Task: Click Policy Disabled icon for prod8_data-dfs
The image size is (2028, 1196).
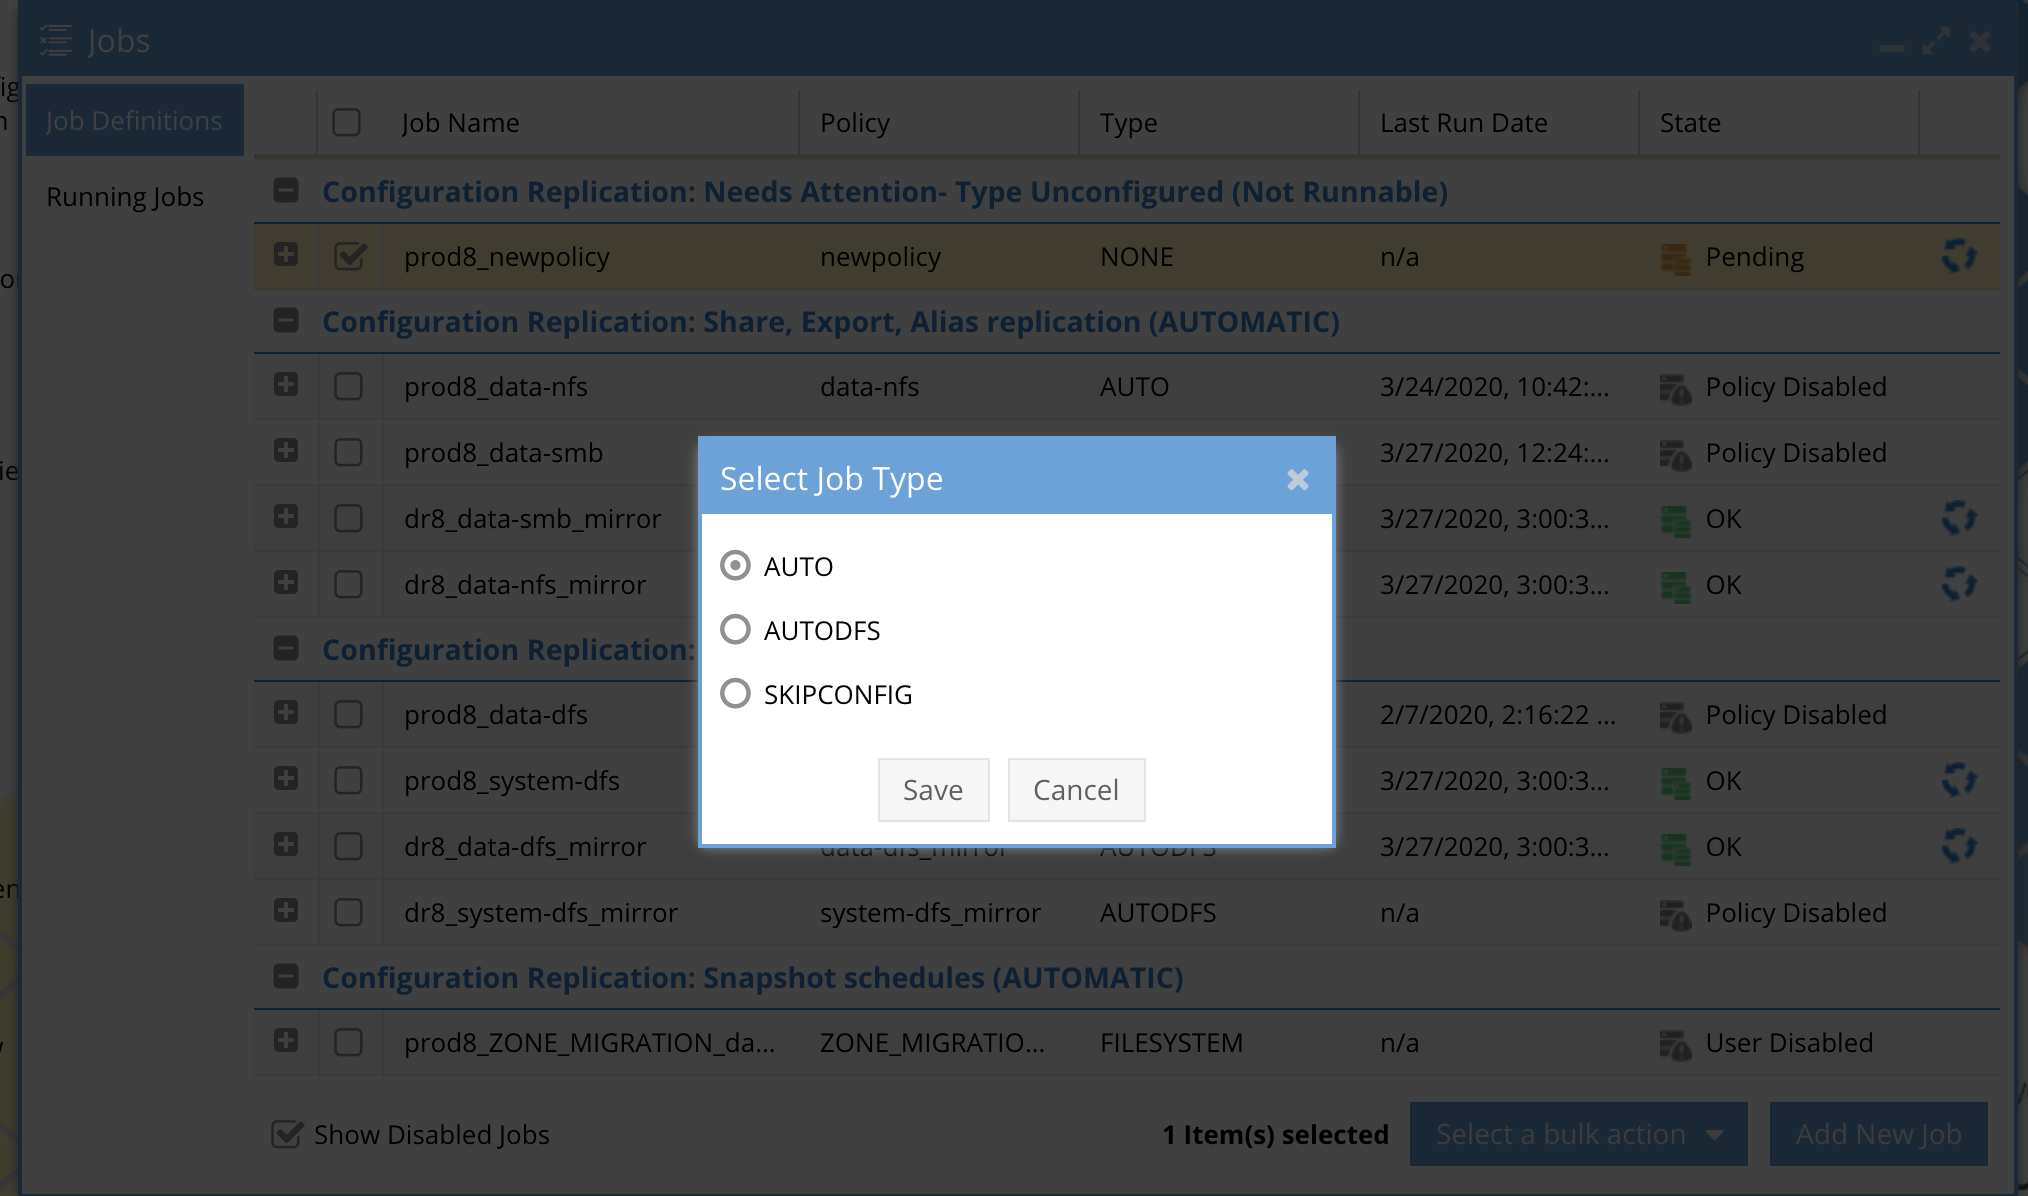Action: [1675, 716]
